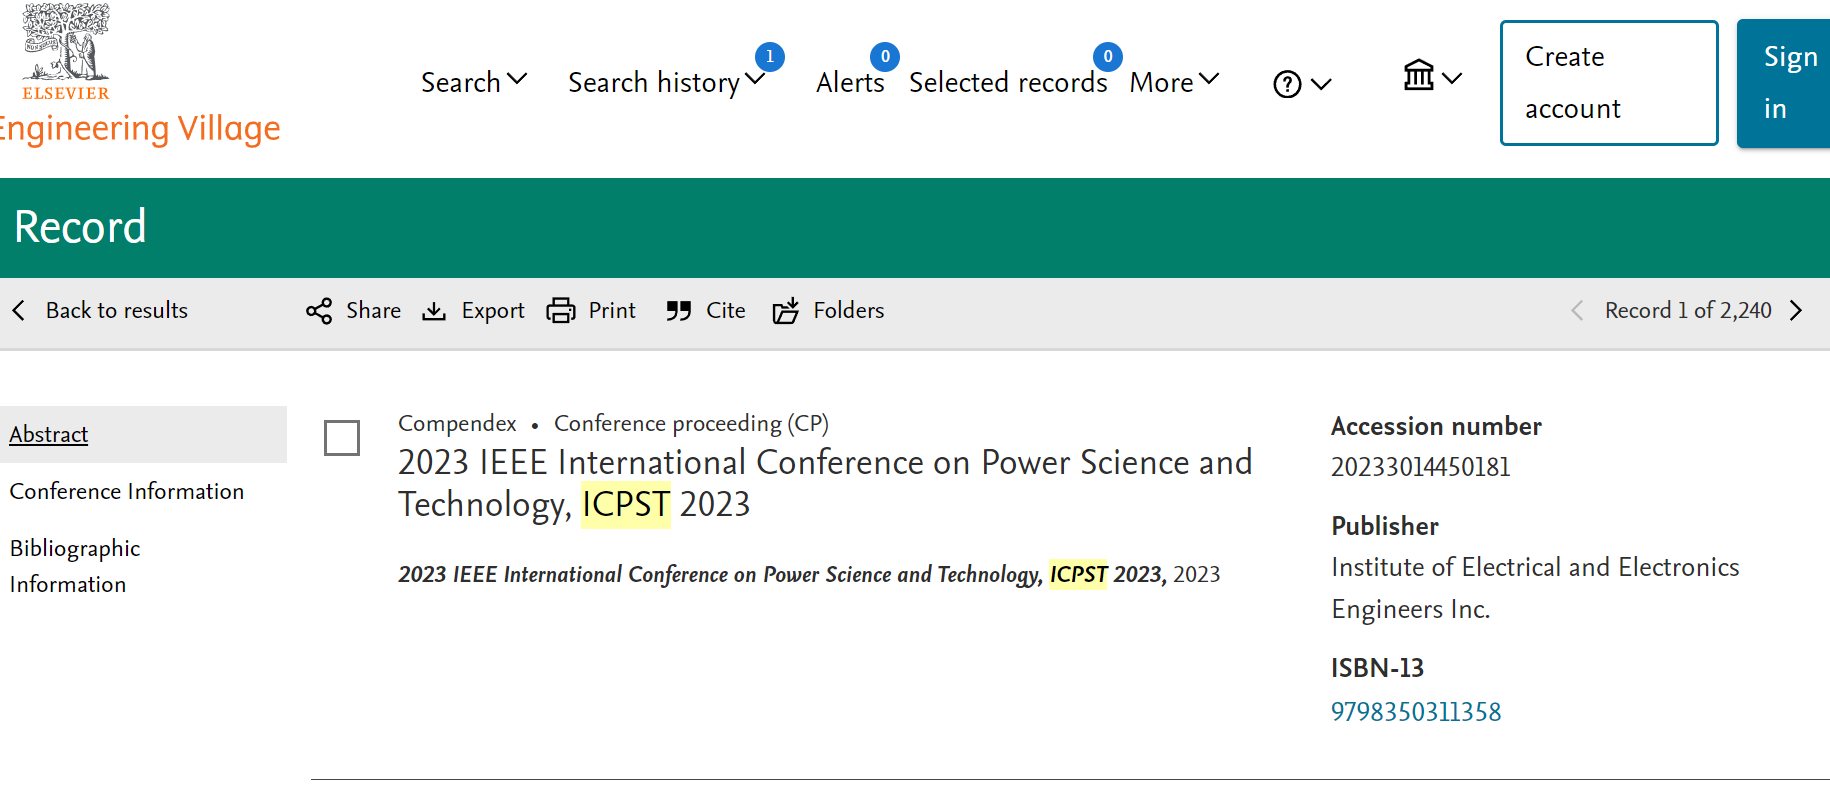Click the Print label in toolbar
Screen dimensions: 1830x811
pyautogui.click(x=612, y=311)
